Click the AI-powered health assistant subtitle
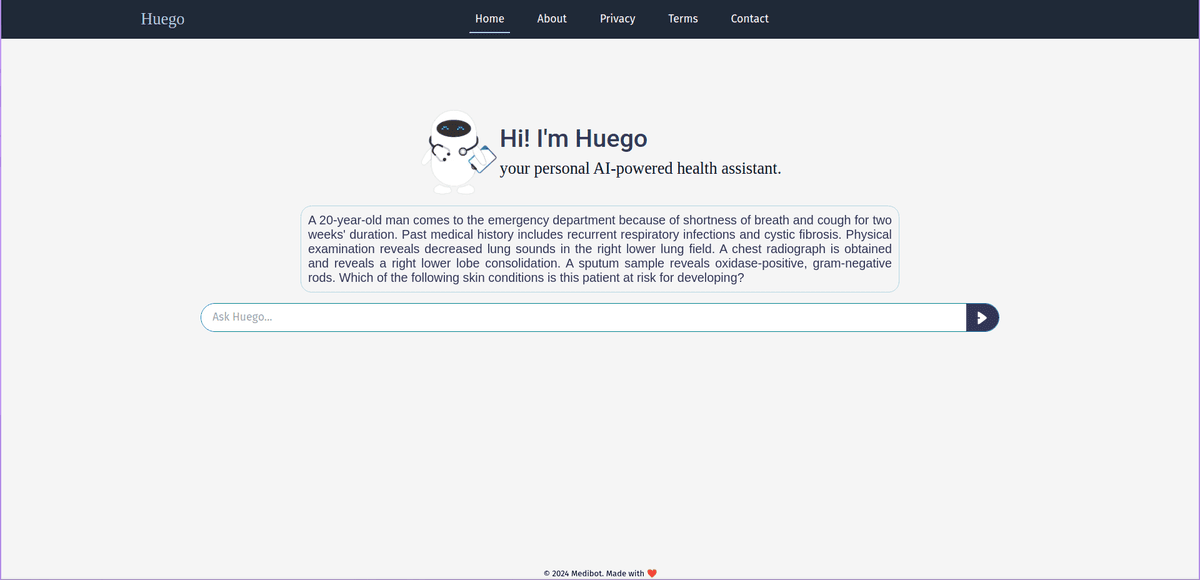This screenshot has height=580, width=1200. (640, 168)
